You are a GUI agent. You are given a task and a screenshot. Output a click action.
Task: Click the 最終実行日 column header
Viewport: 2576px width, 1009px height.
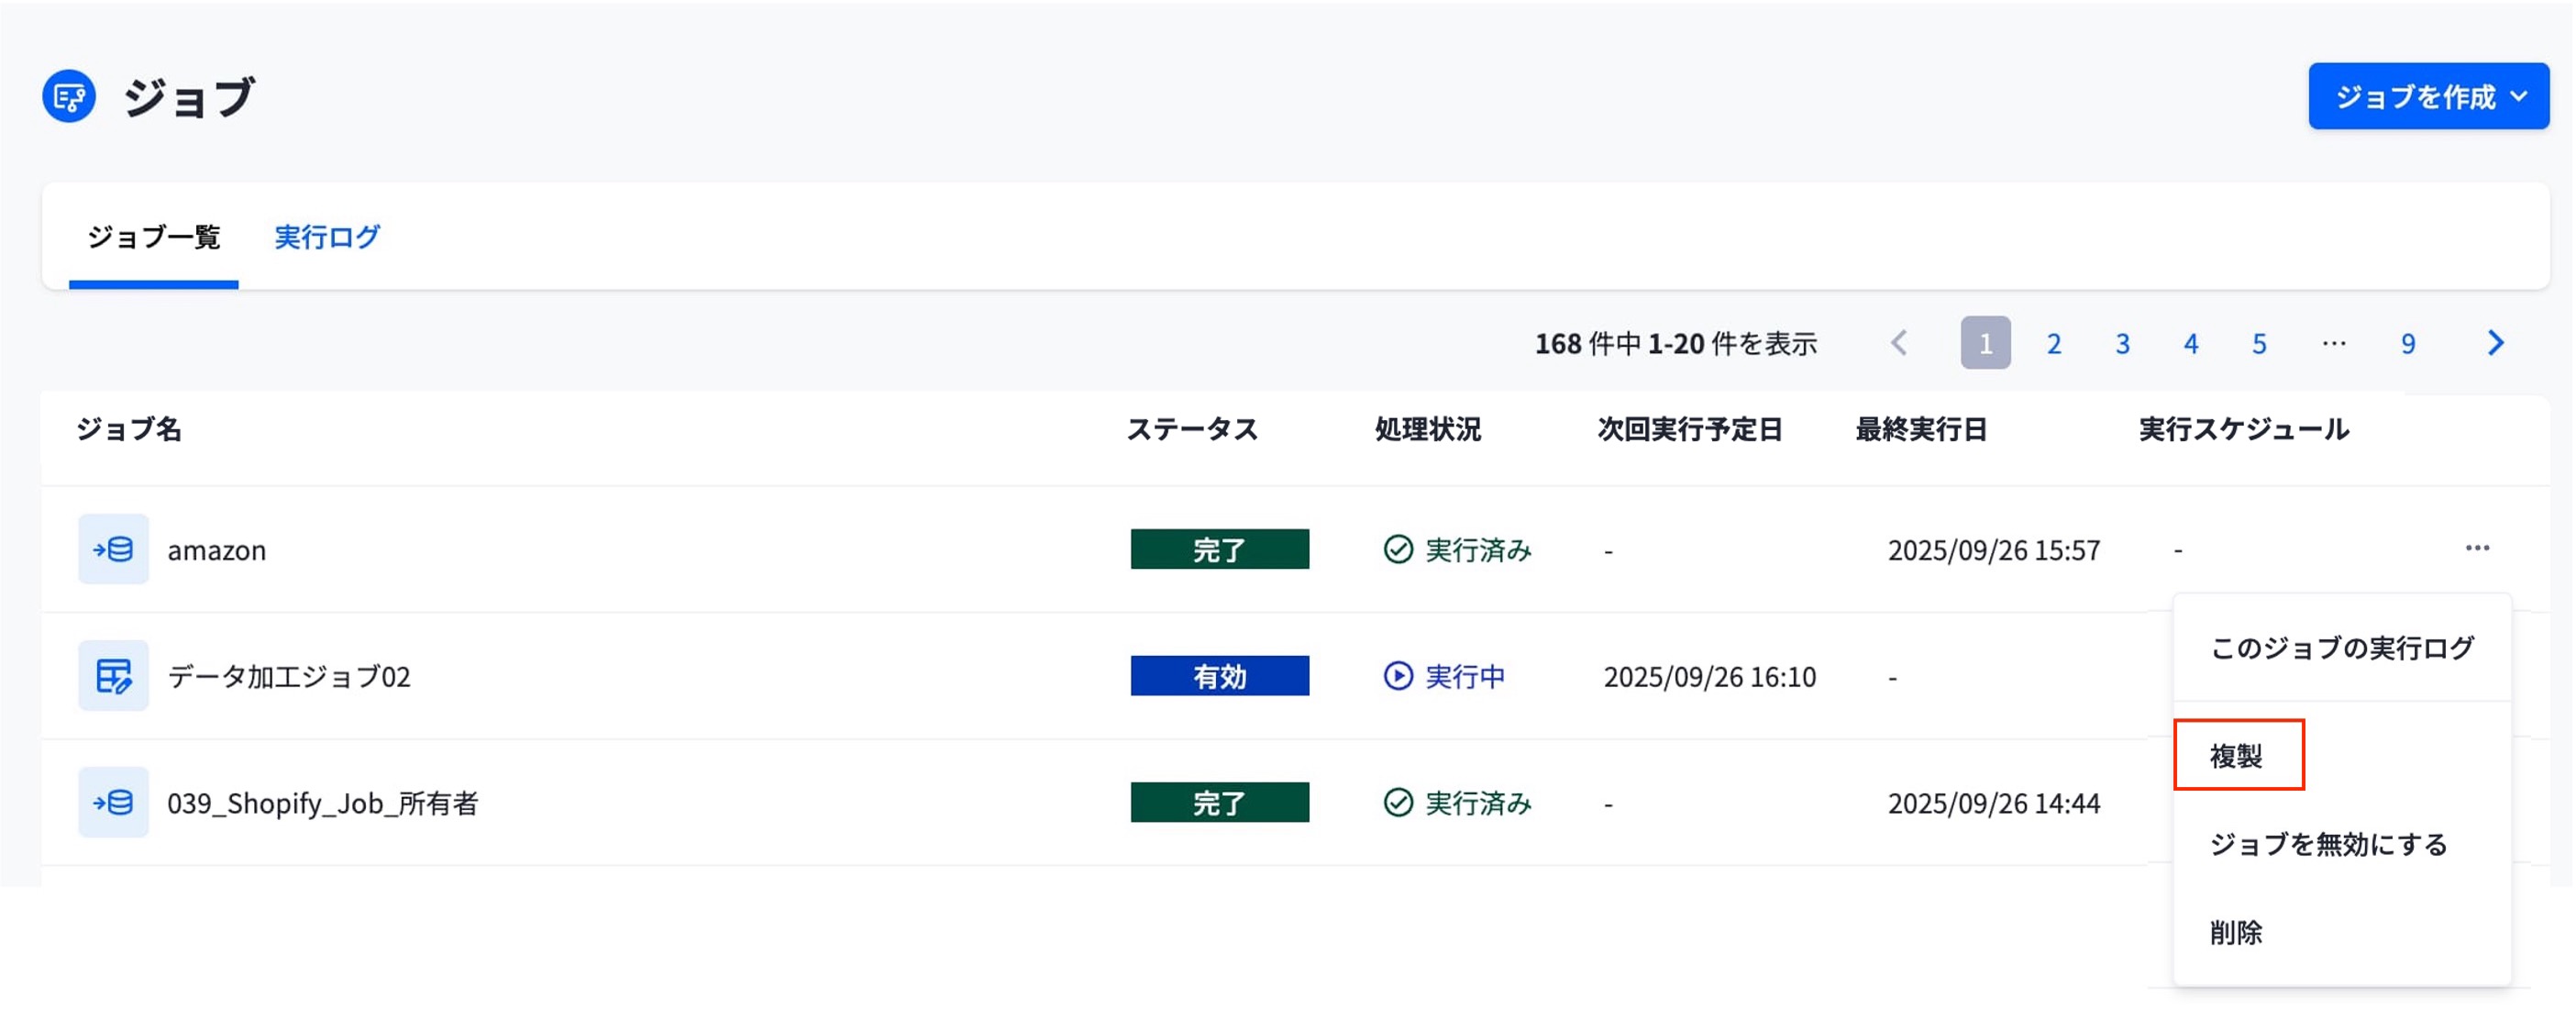[1920, 429]
